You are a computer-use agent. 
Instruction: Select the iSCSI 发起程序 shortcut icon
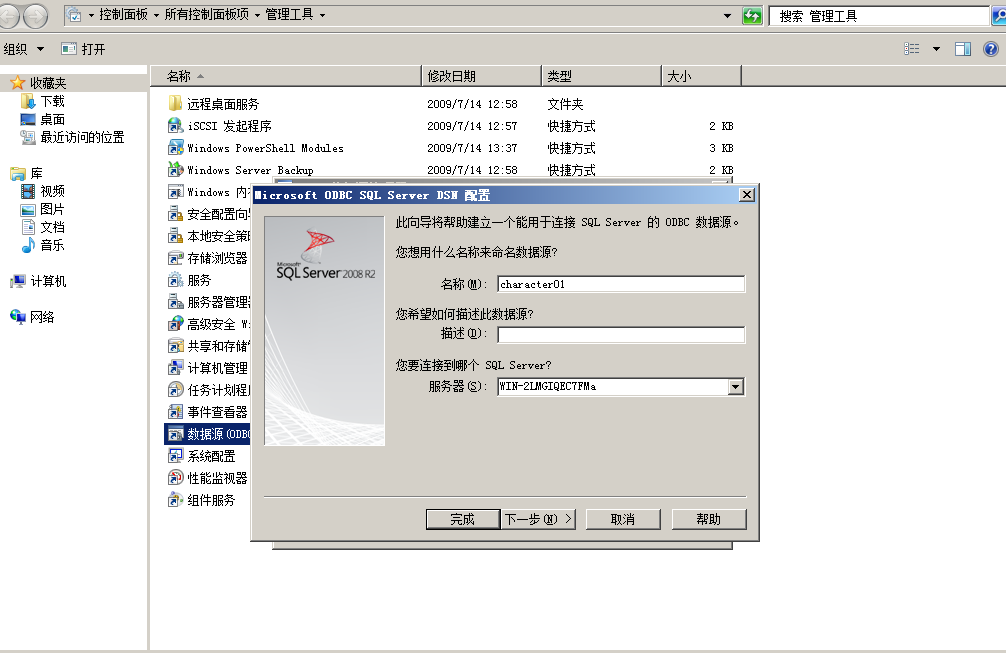tap(175, 126)
